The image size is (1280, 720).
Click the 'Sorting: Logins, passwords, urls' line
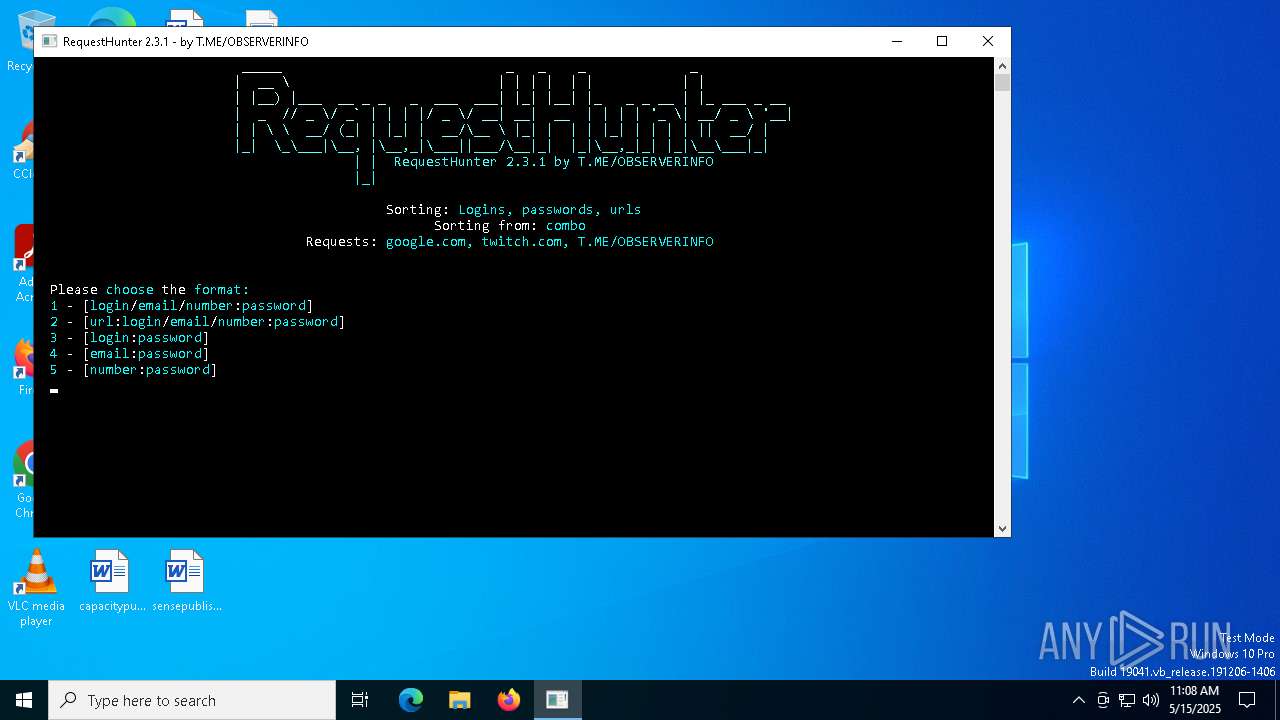[x=513, y=209]
